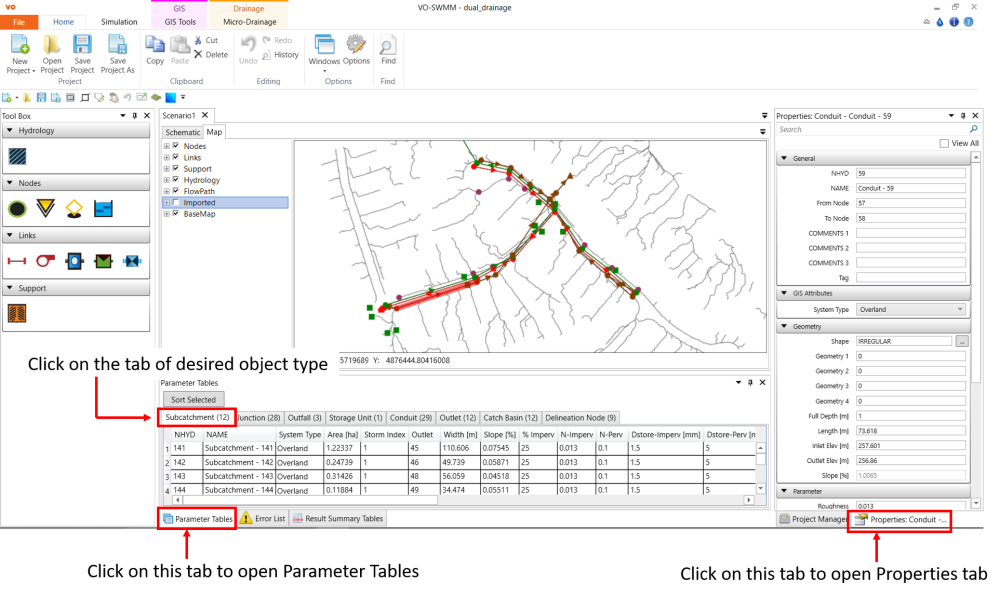This screenshot has width=1000, height=597.
Task: Select the outfall node triangle icon
Action: [46, 209]
